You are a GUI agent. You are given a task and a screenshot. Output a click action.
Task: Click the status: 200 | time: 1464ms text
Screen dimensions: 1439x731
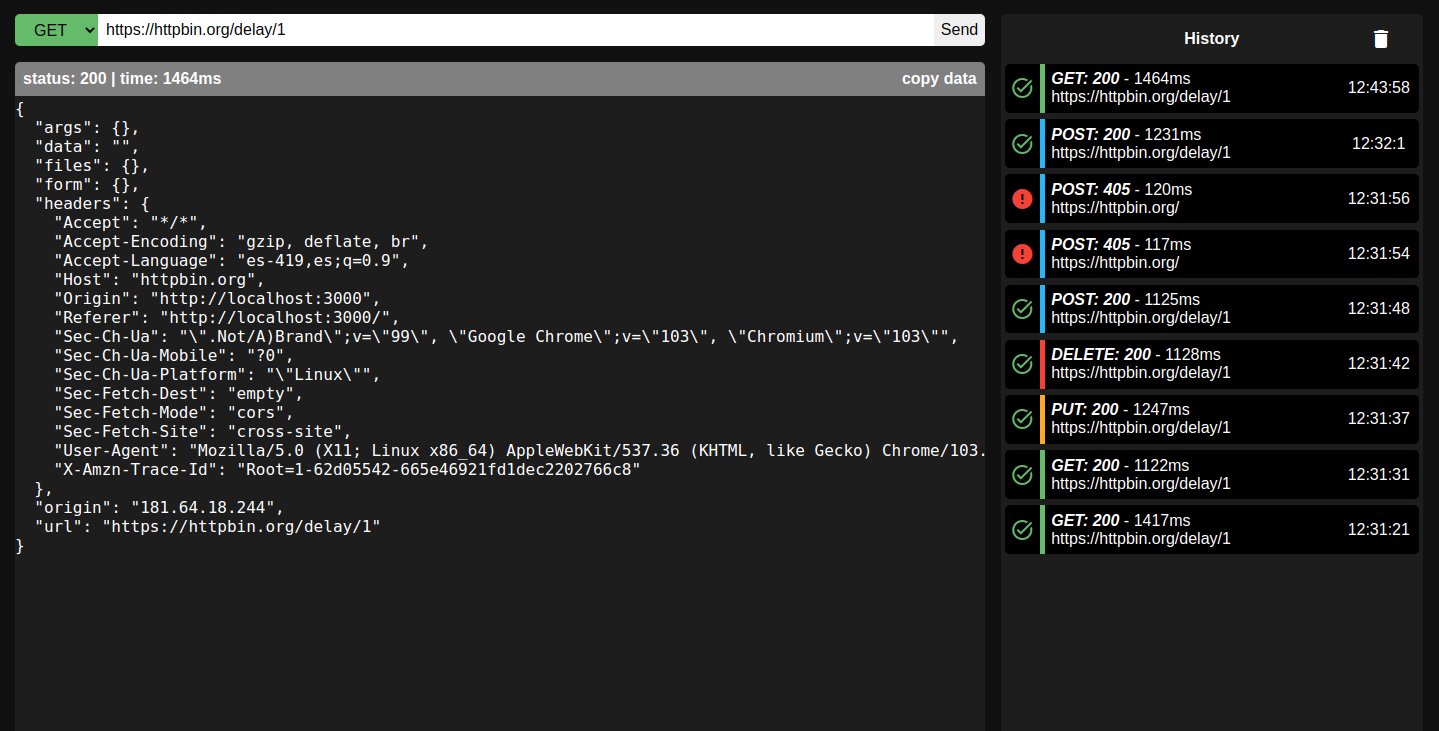pos(122,79)
